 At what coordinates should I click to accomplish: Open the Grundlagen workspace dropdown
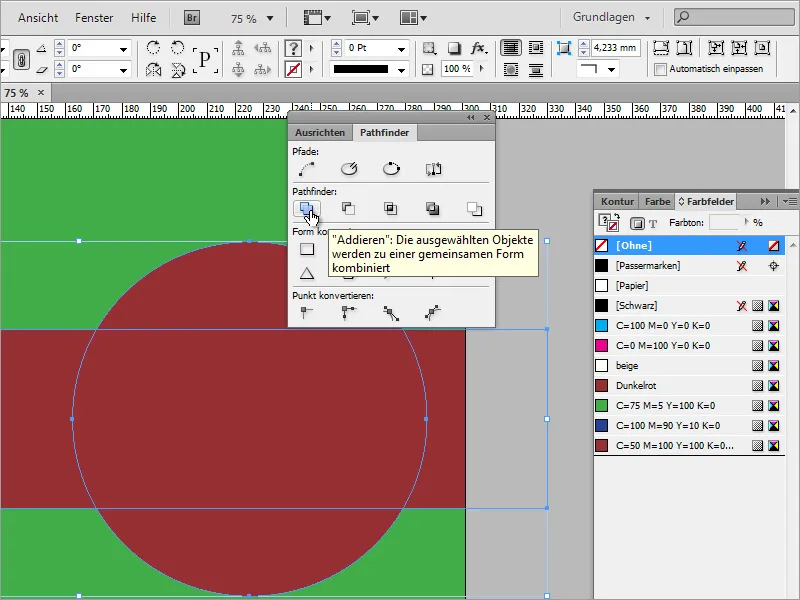point(647,18)
